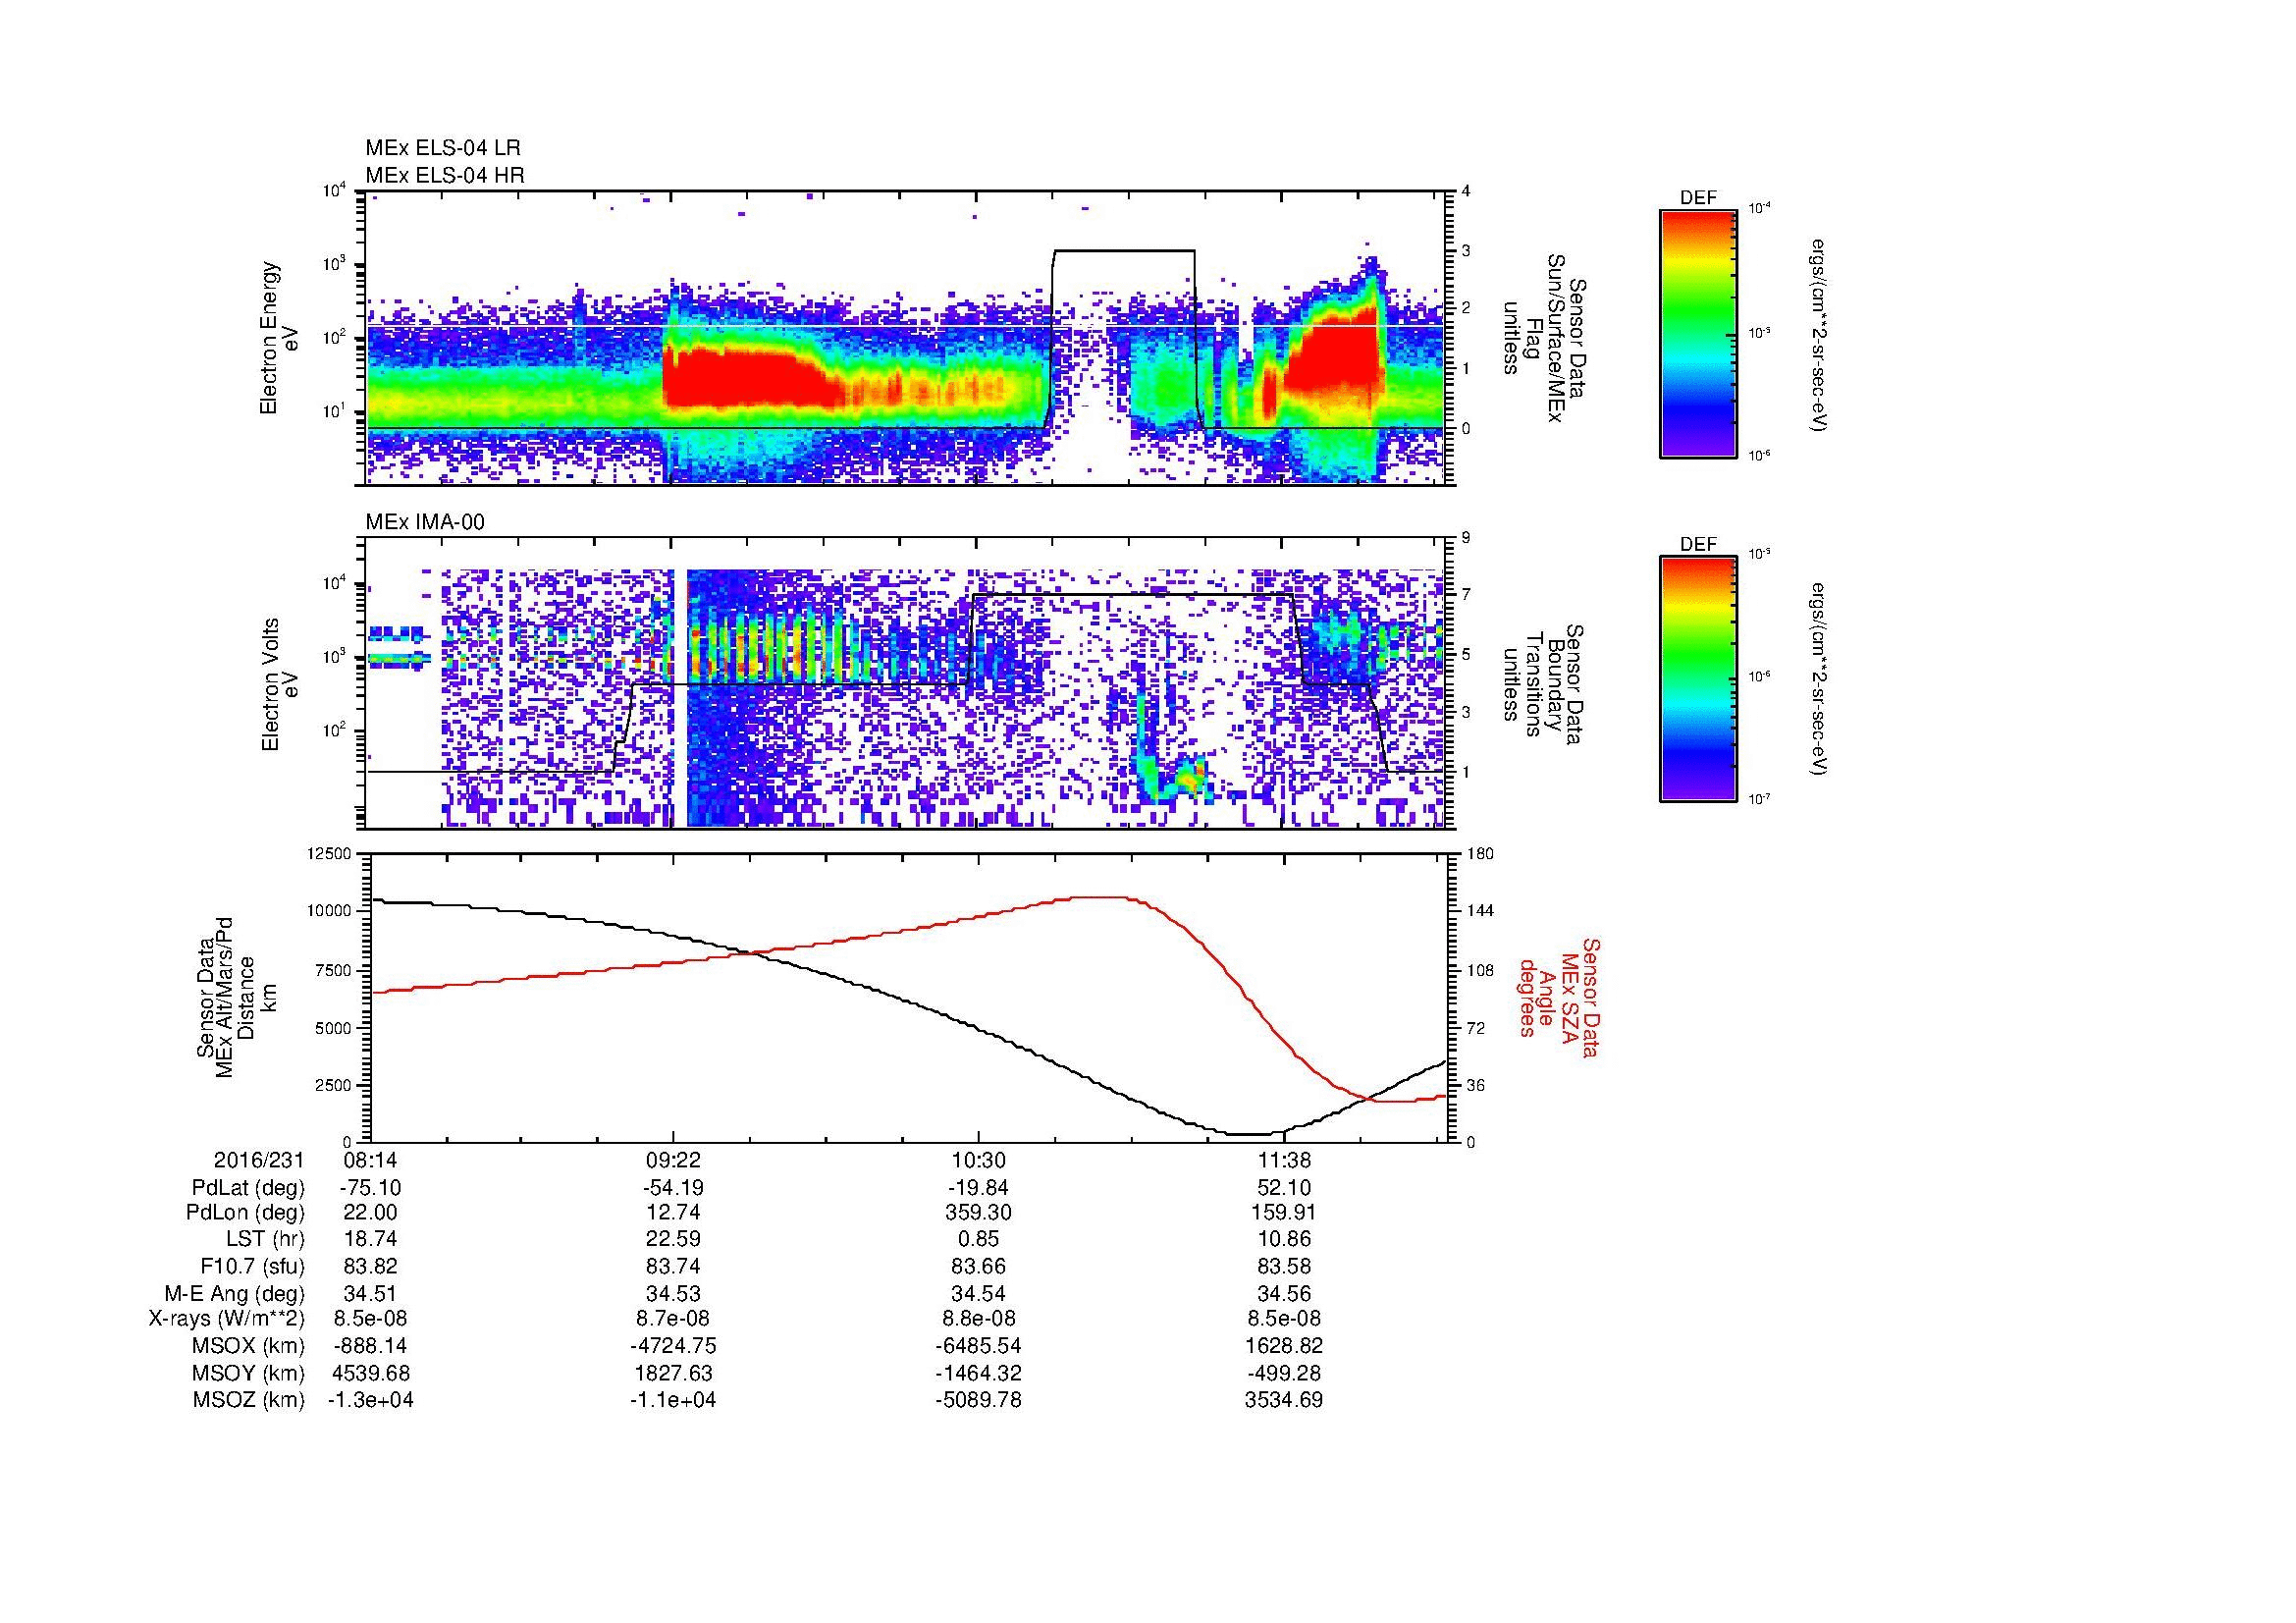
Task: Click the 'Electron Volts eV' axis label
Action: click(x=281, y=685)
